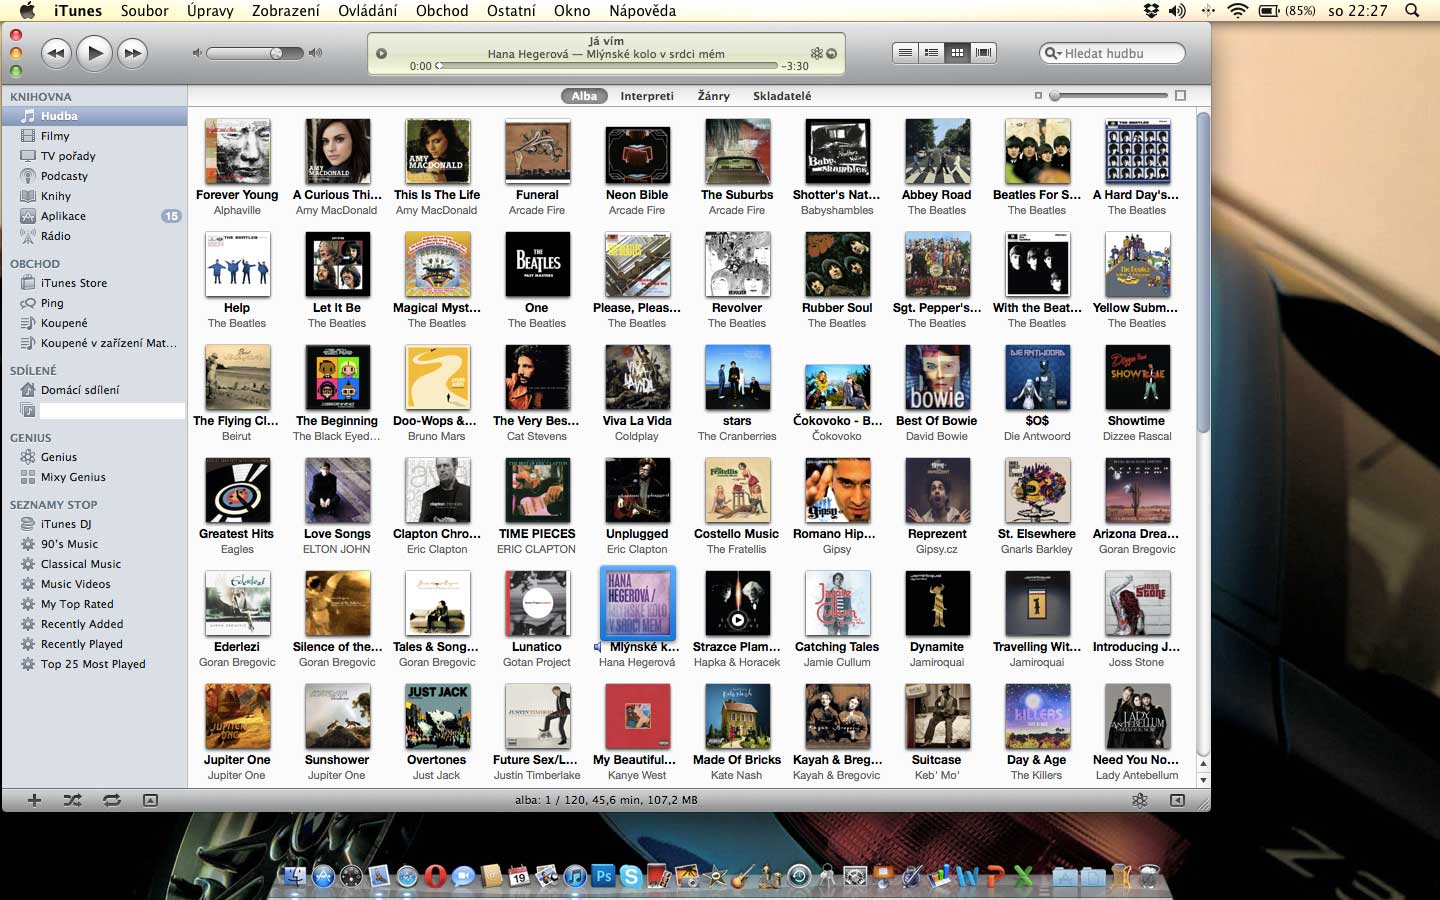Open the Hudba music library
Image resolution: width=1440 pixels, height=900 pixels.
94,116
